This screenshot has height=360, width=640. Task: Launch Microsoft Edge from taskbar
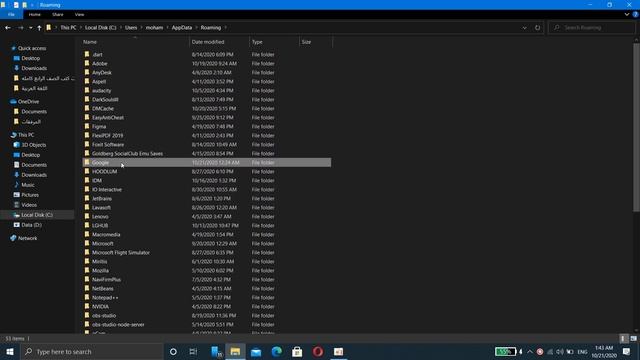276,351
